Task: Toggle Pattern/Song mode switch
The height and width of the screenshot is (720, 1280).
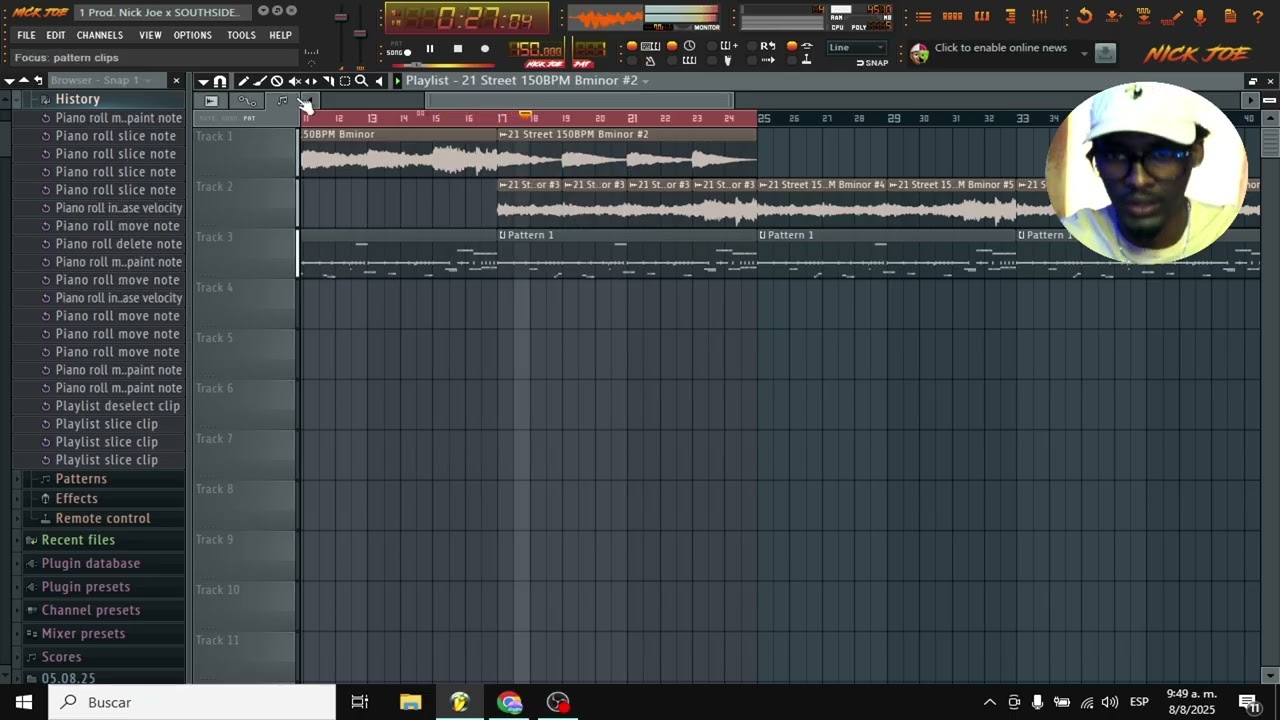Action: tap(407, 52)
